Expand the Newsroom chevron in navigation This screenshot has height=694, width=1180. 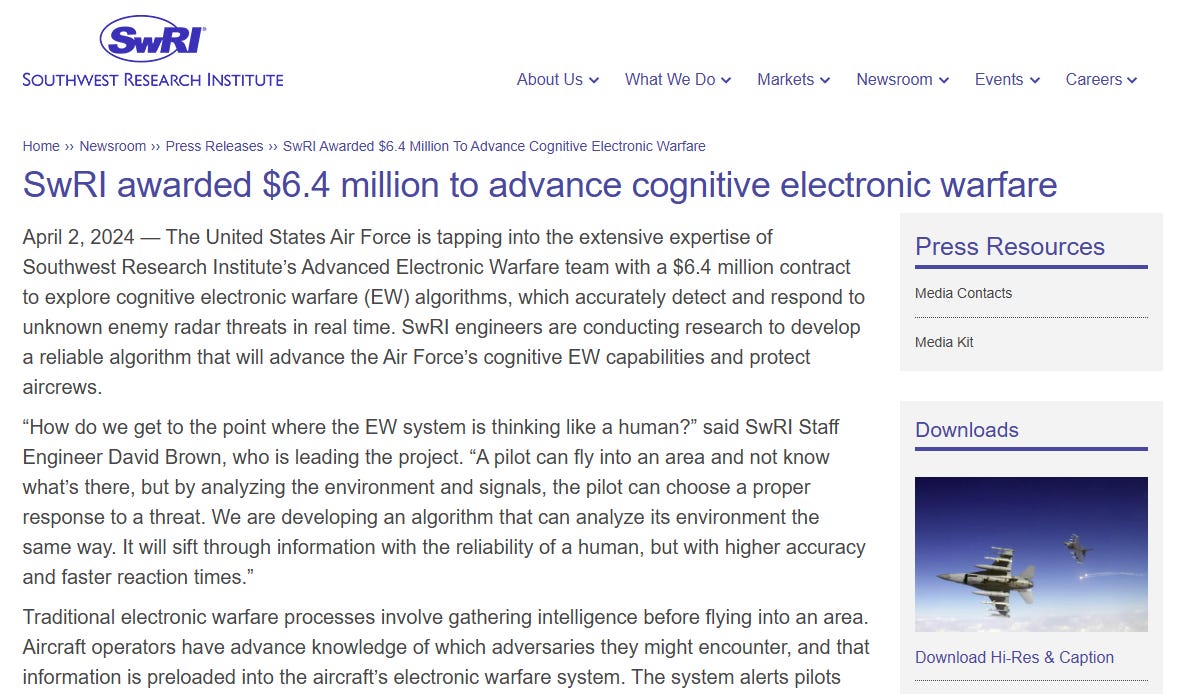(944, 81)
